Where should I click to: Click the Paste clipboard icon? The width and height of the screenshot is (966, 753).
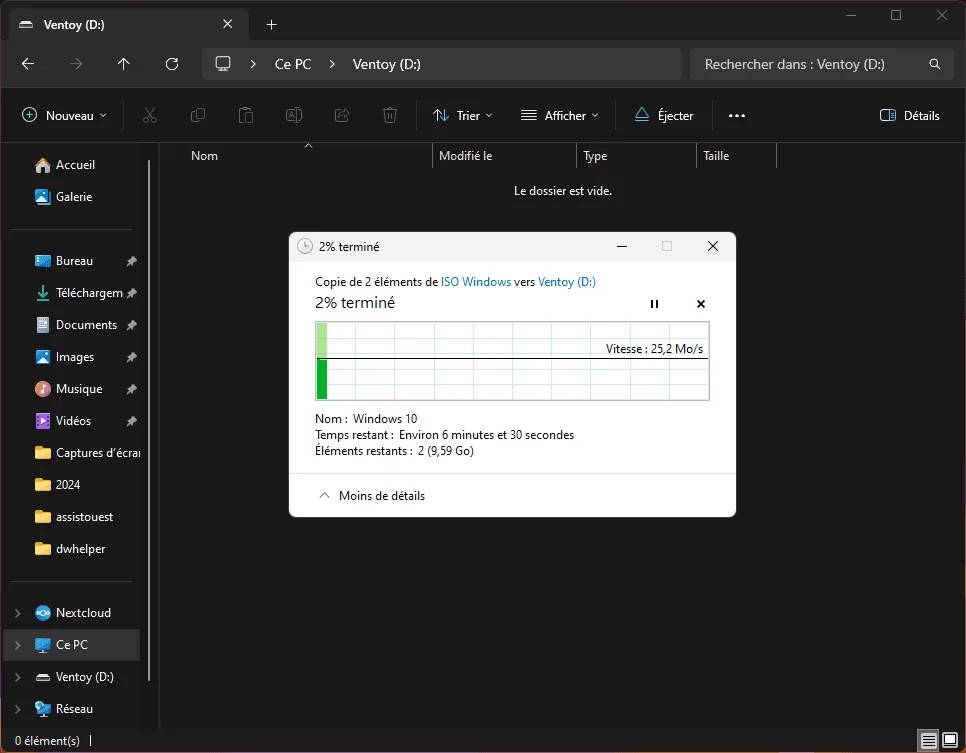click(x=246, y=115)
